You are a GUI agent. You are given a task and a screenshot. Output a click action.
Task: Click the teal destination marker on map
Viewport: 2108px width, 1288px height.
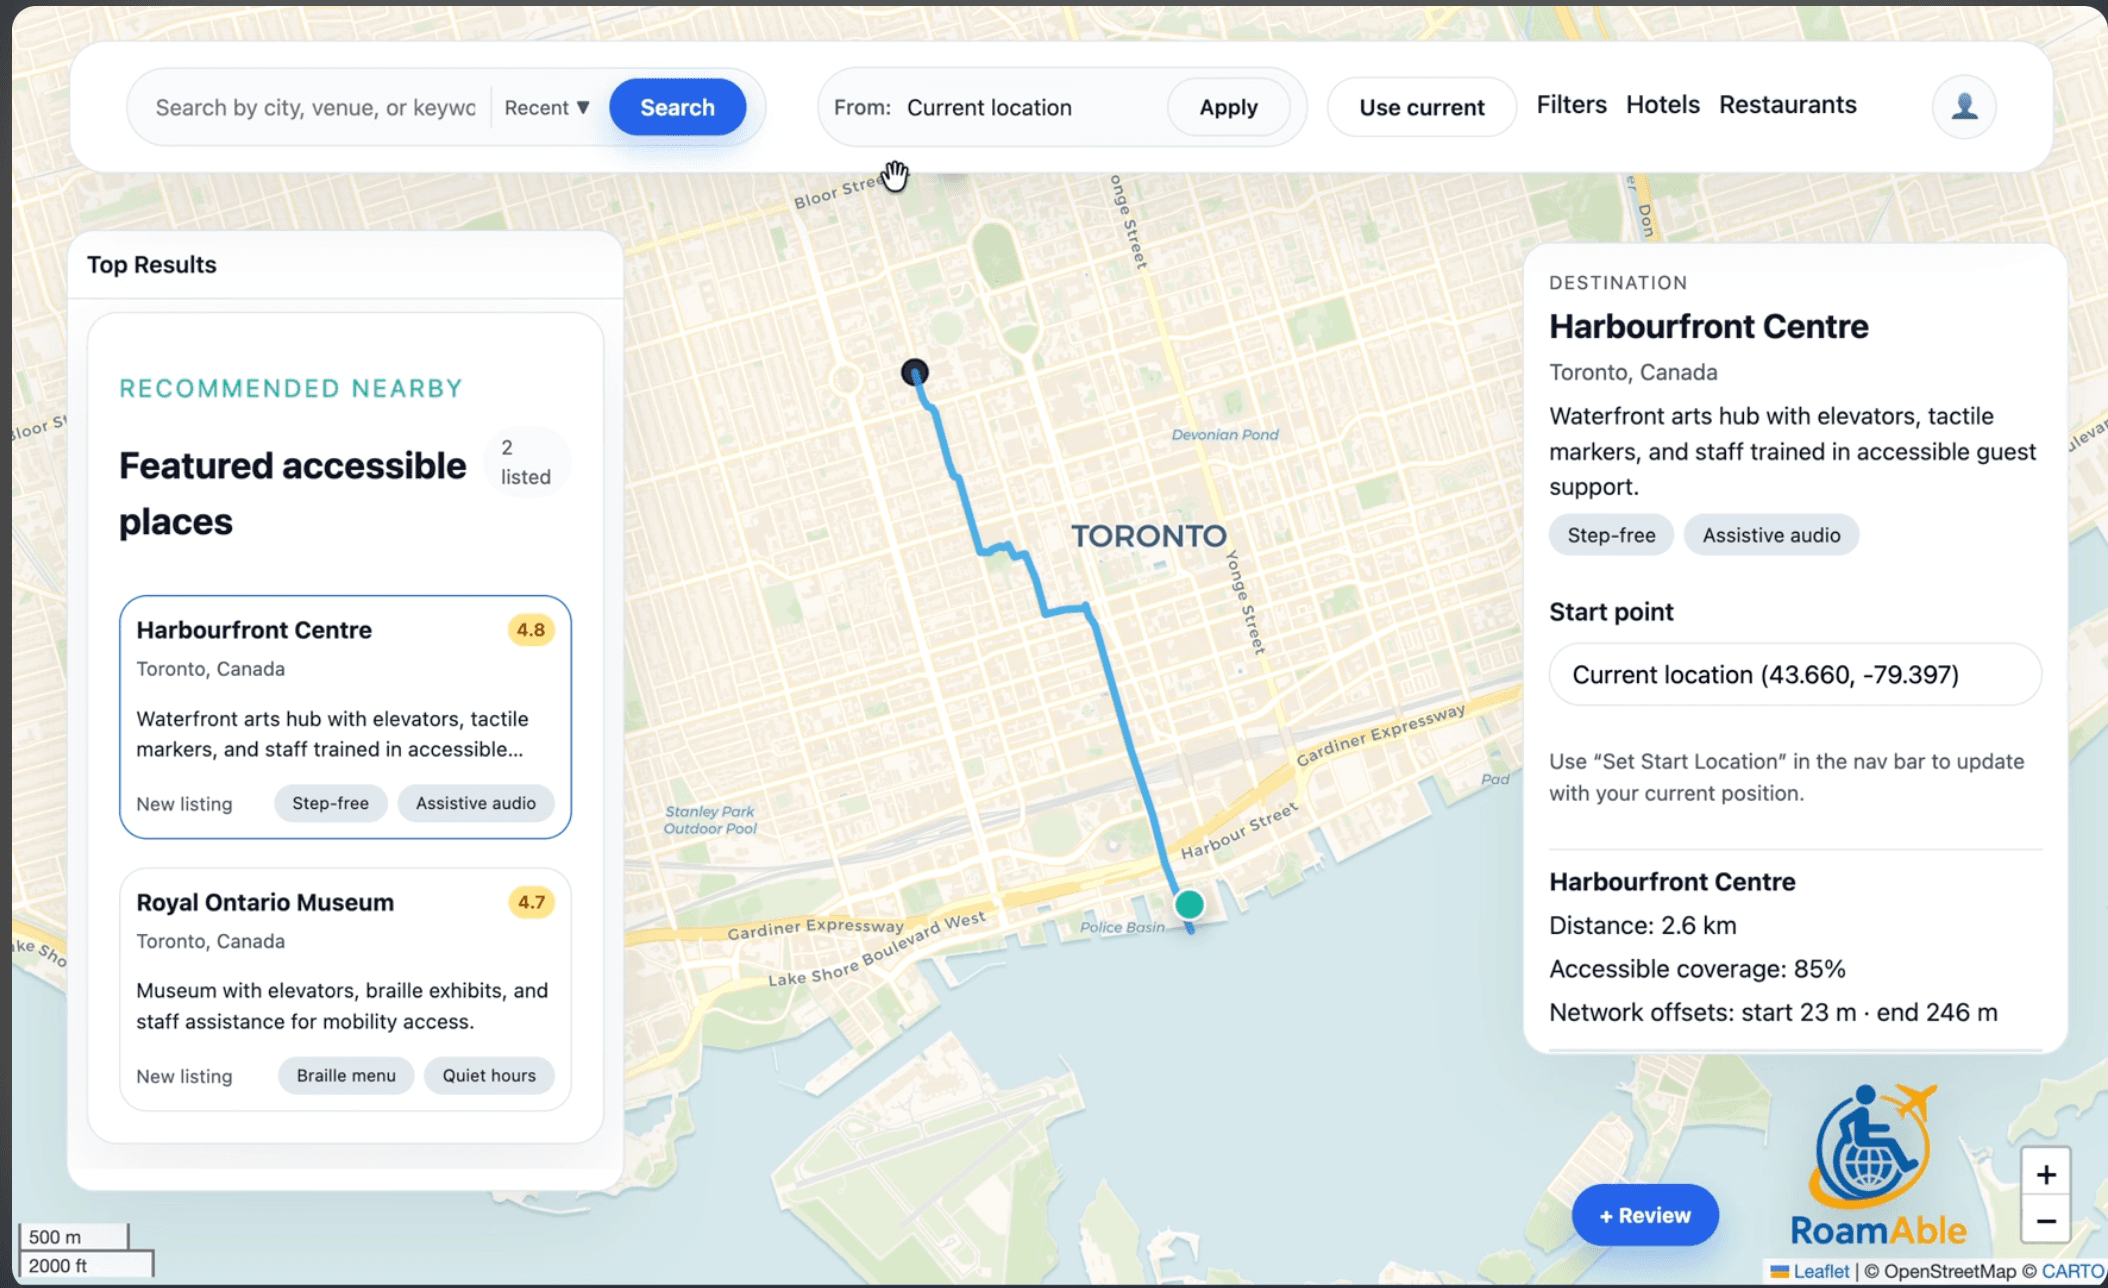tap(1189, 904)
